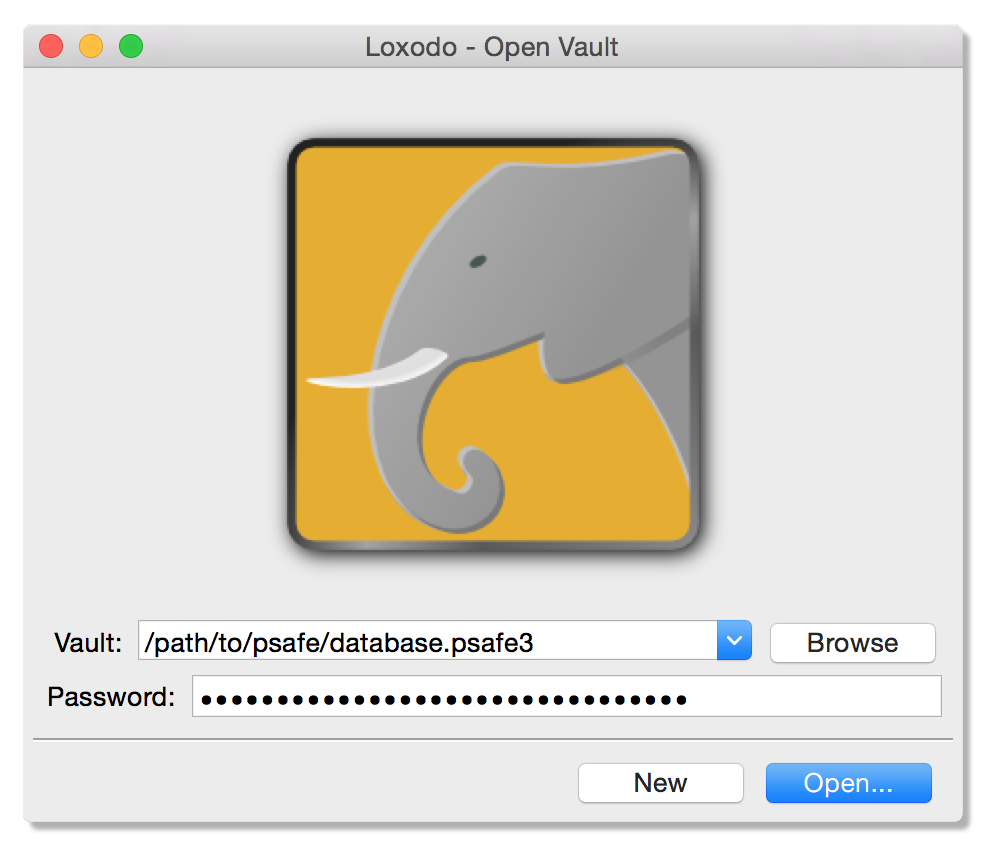This screenshot has width=994, height=848.
Task: Click the 'Loxodo - Open Vault' title text
Action: point(491,47)
